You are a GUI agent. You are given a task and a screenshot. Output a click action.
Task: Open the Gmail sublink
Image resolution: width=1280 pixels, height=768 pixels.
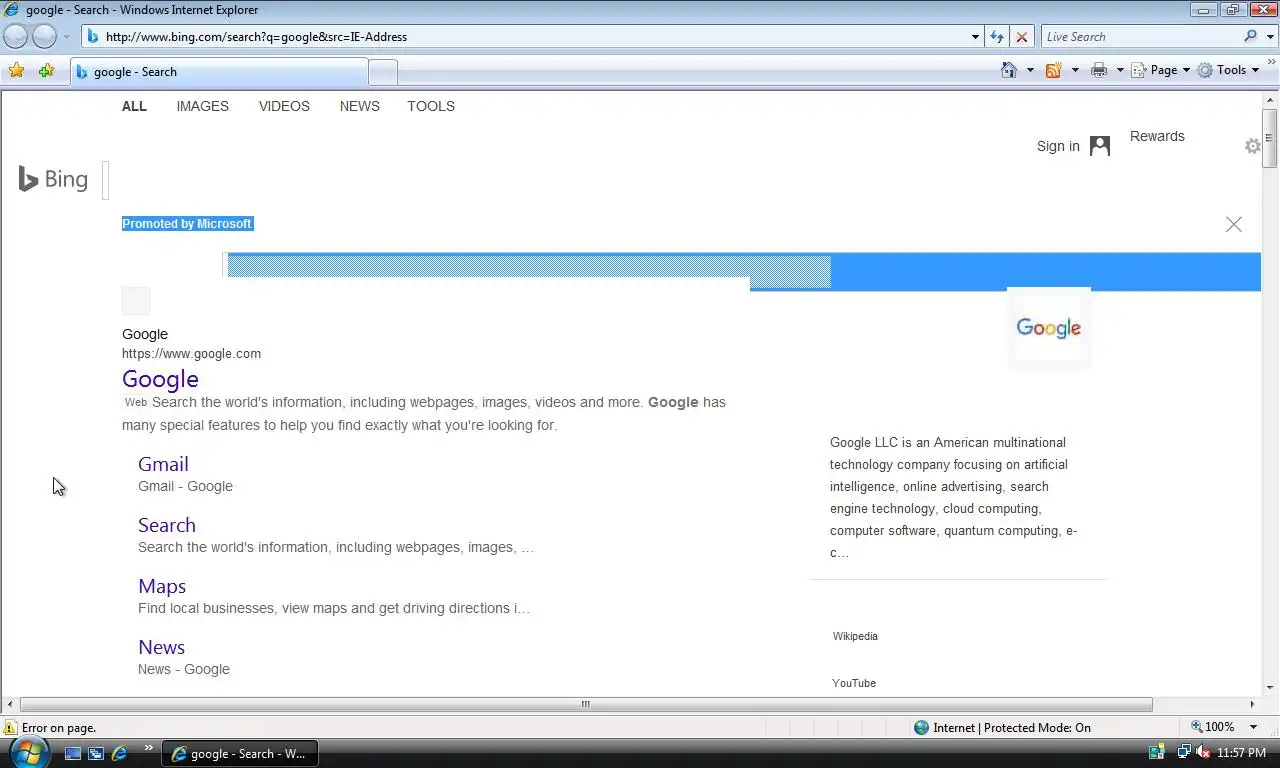(x=163, y=464)
